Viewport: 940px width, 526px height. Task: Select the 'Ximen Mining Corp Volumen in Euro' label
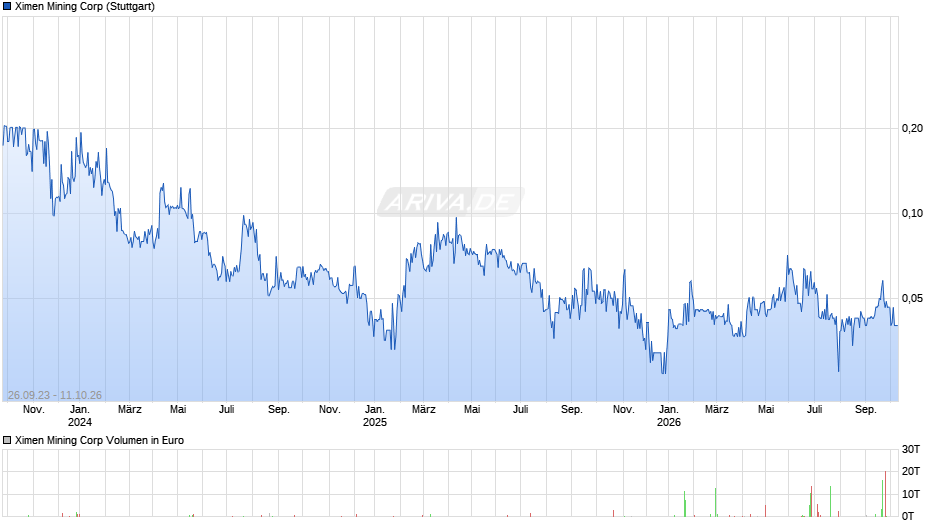pyautogui.click(x=100, y=440)
